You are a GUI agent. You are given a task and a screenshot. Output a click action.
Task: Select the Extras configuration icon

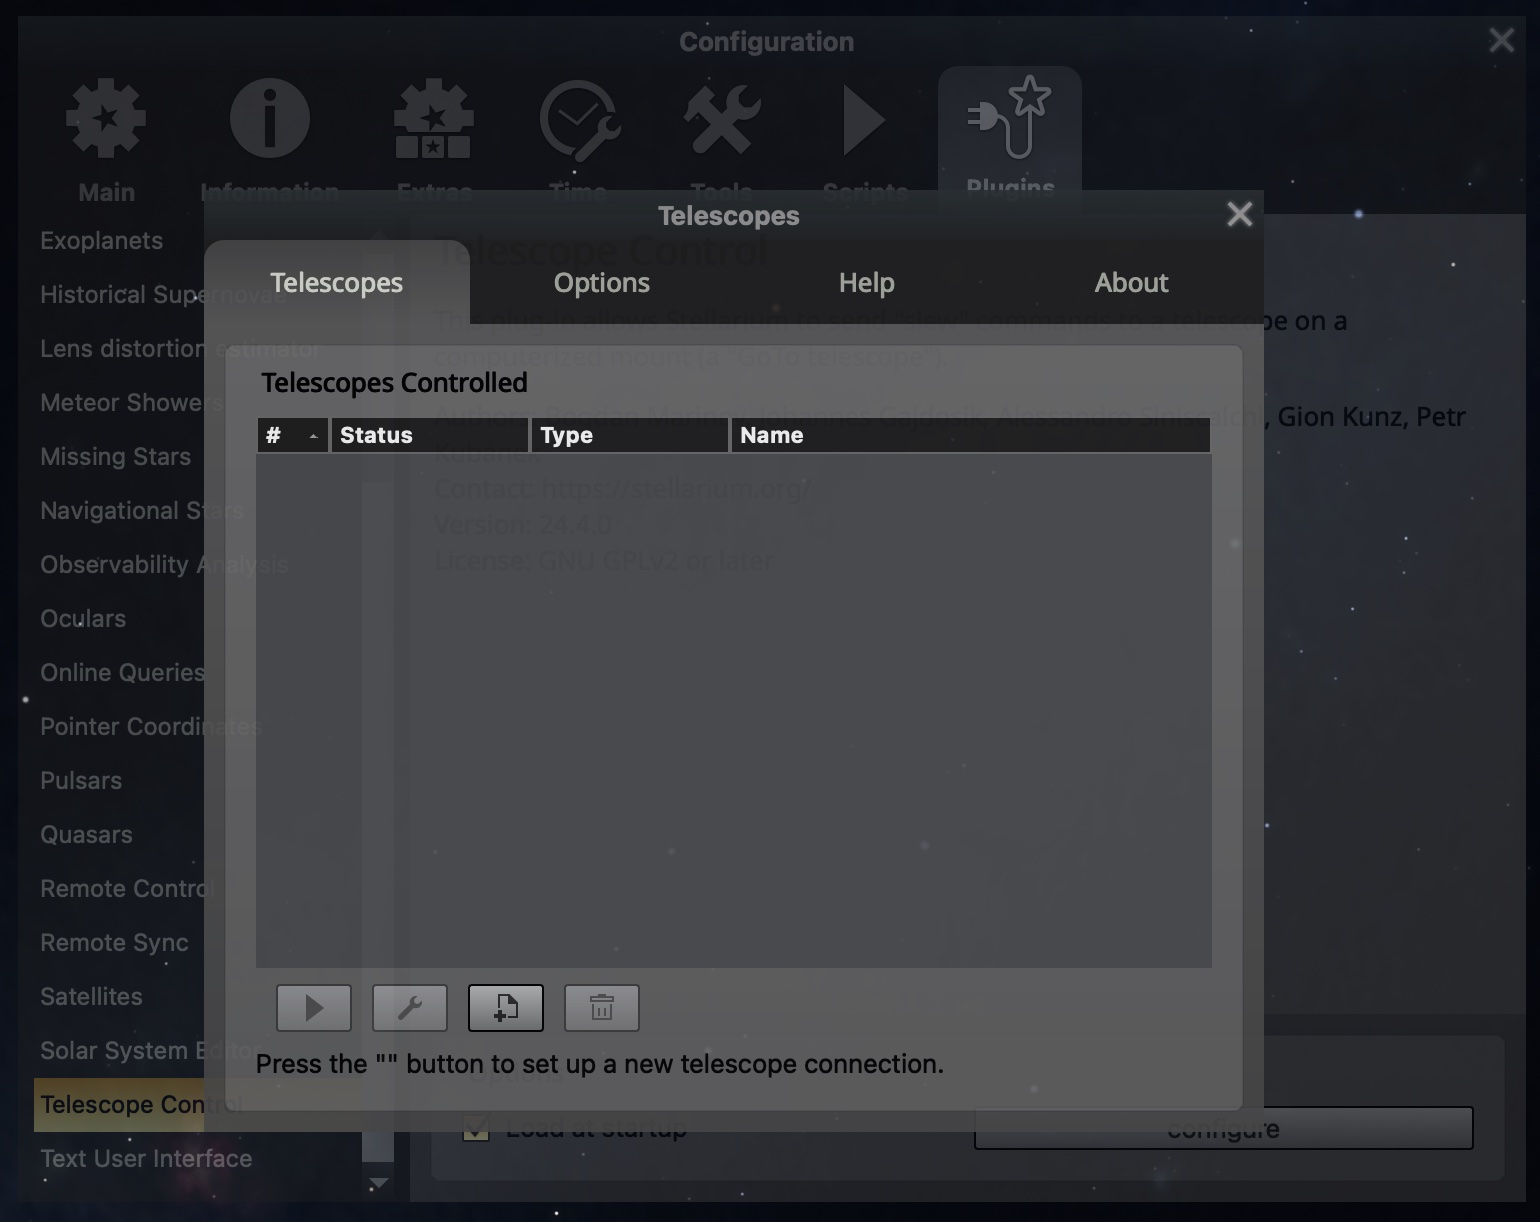pyautogui.click(x=433, y=120)
